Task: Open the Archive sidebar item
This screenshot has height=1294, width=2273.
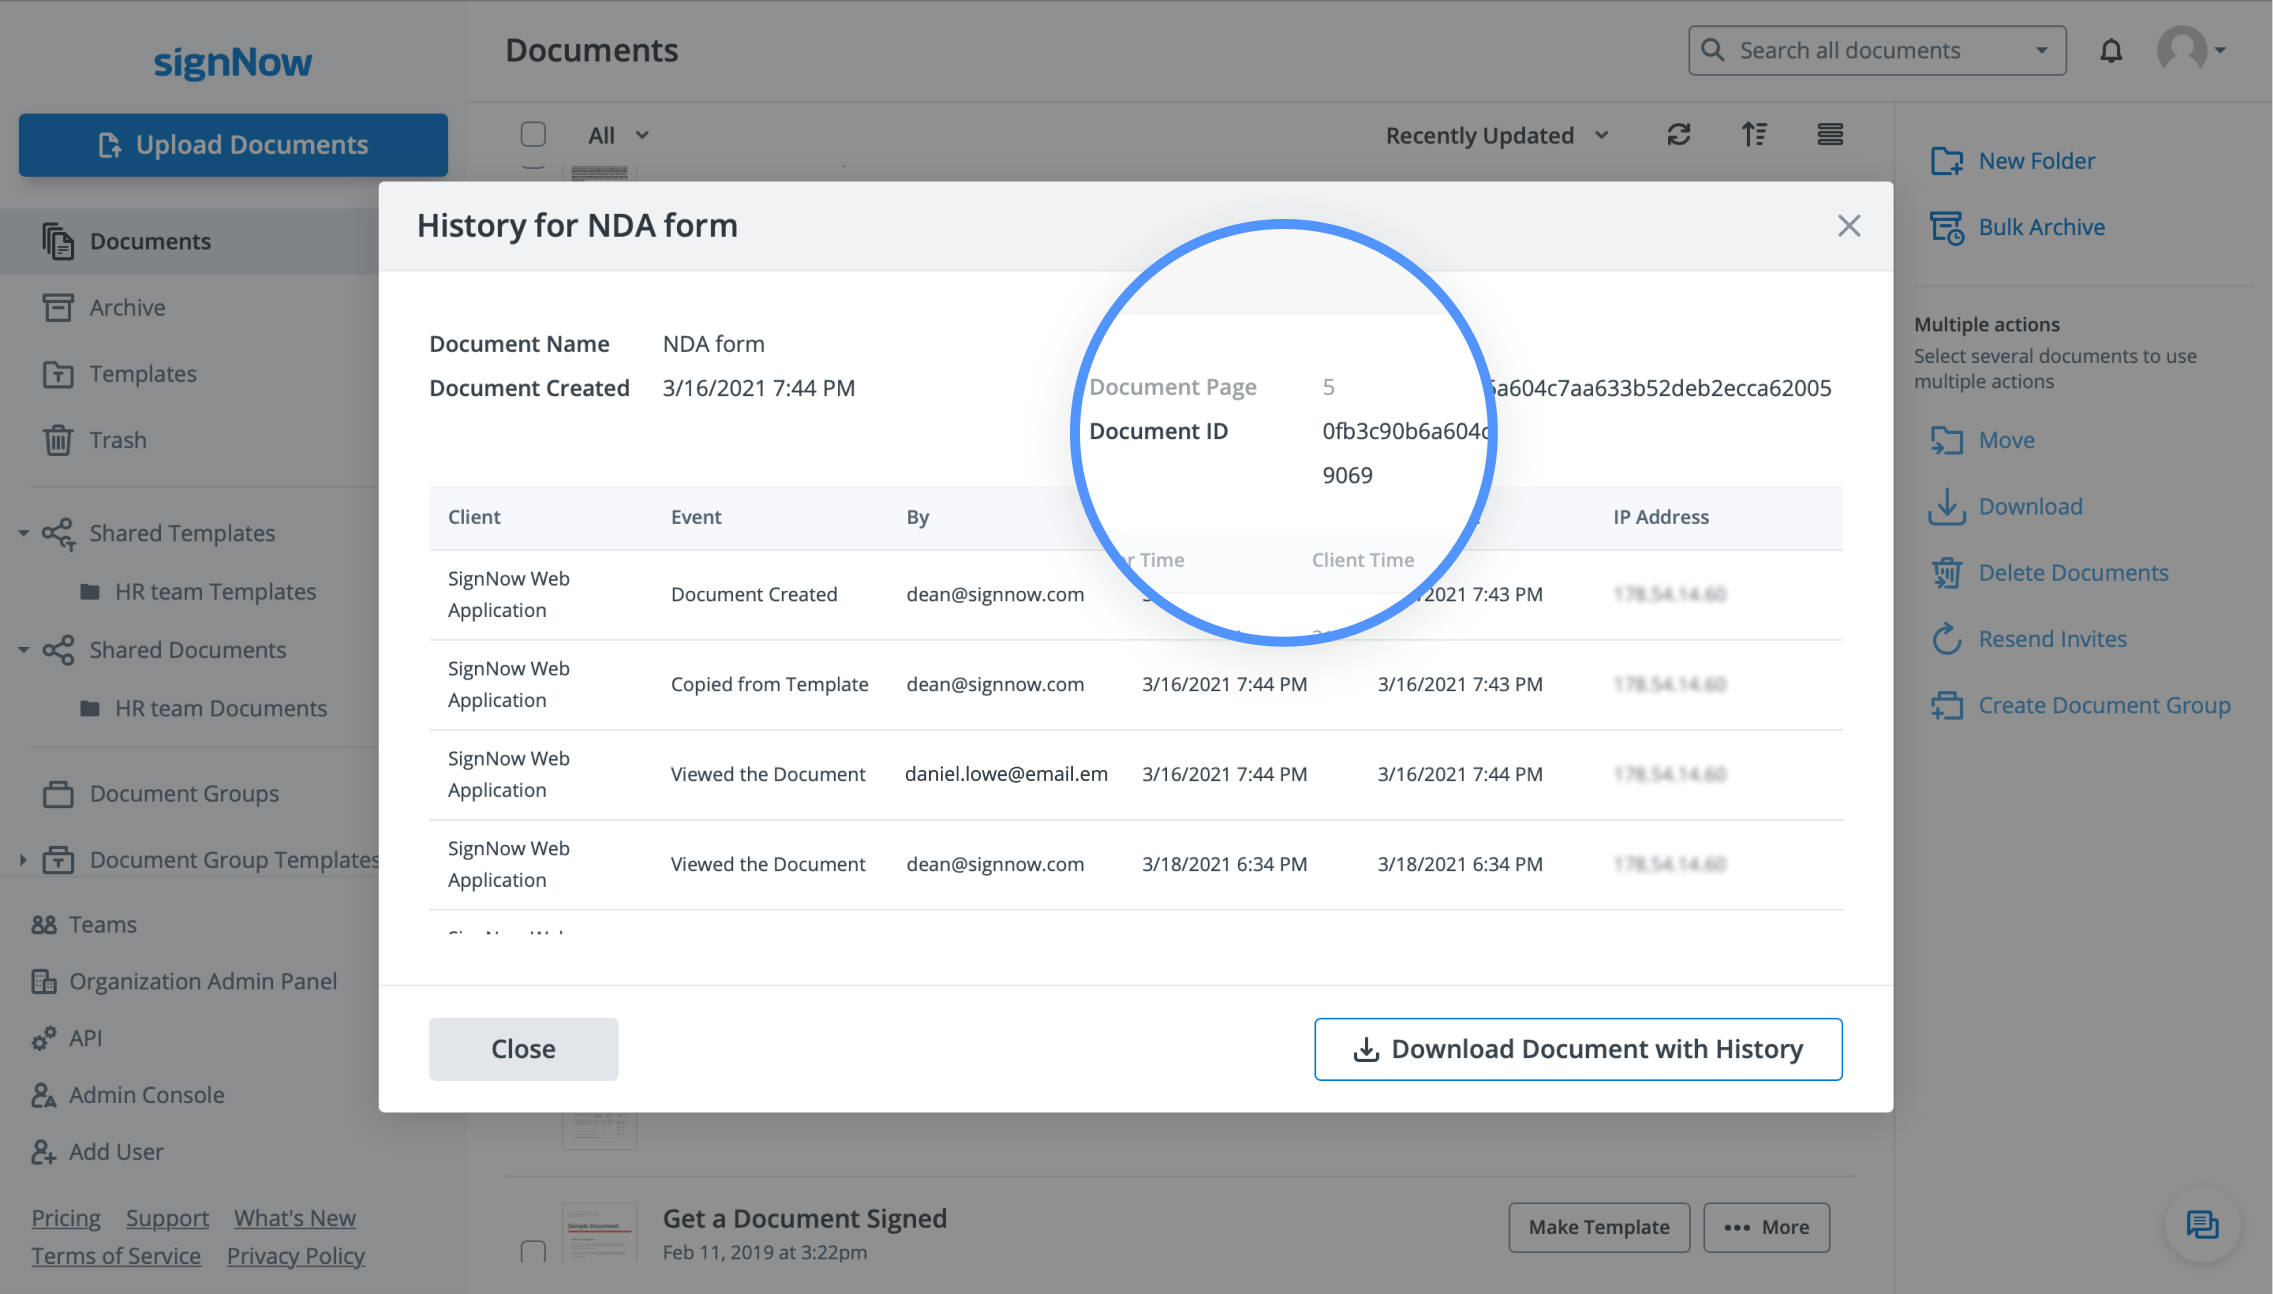Action: (127, 308)
